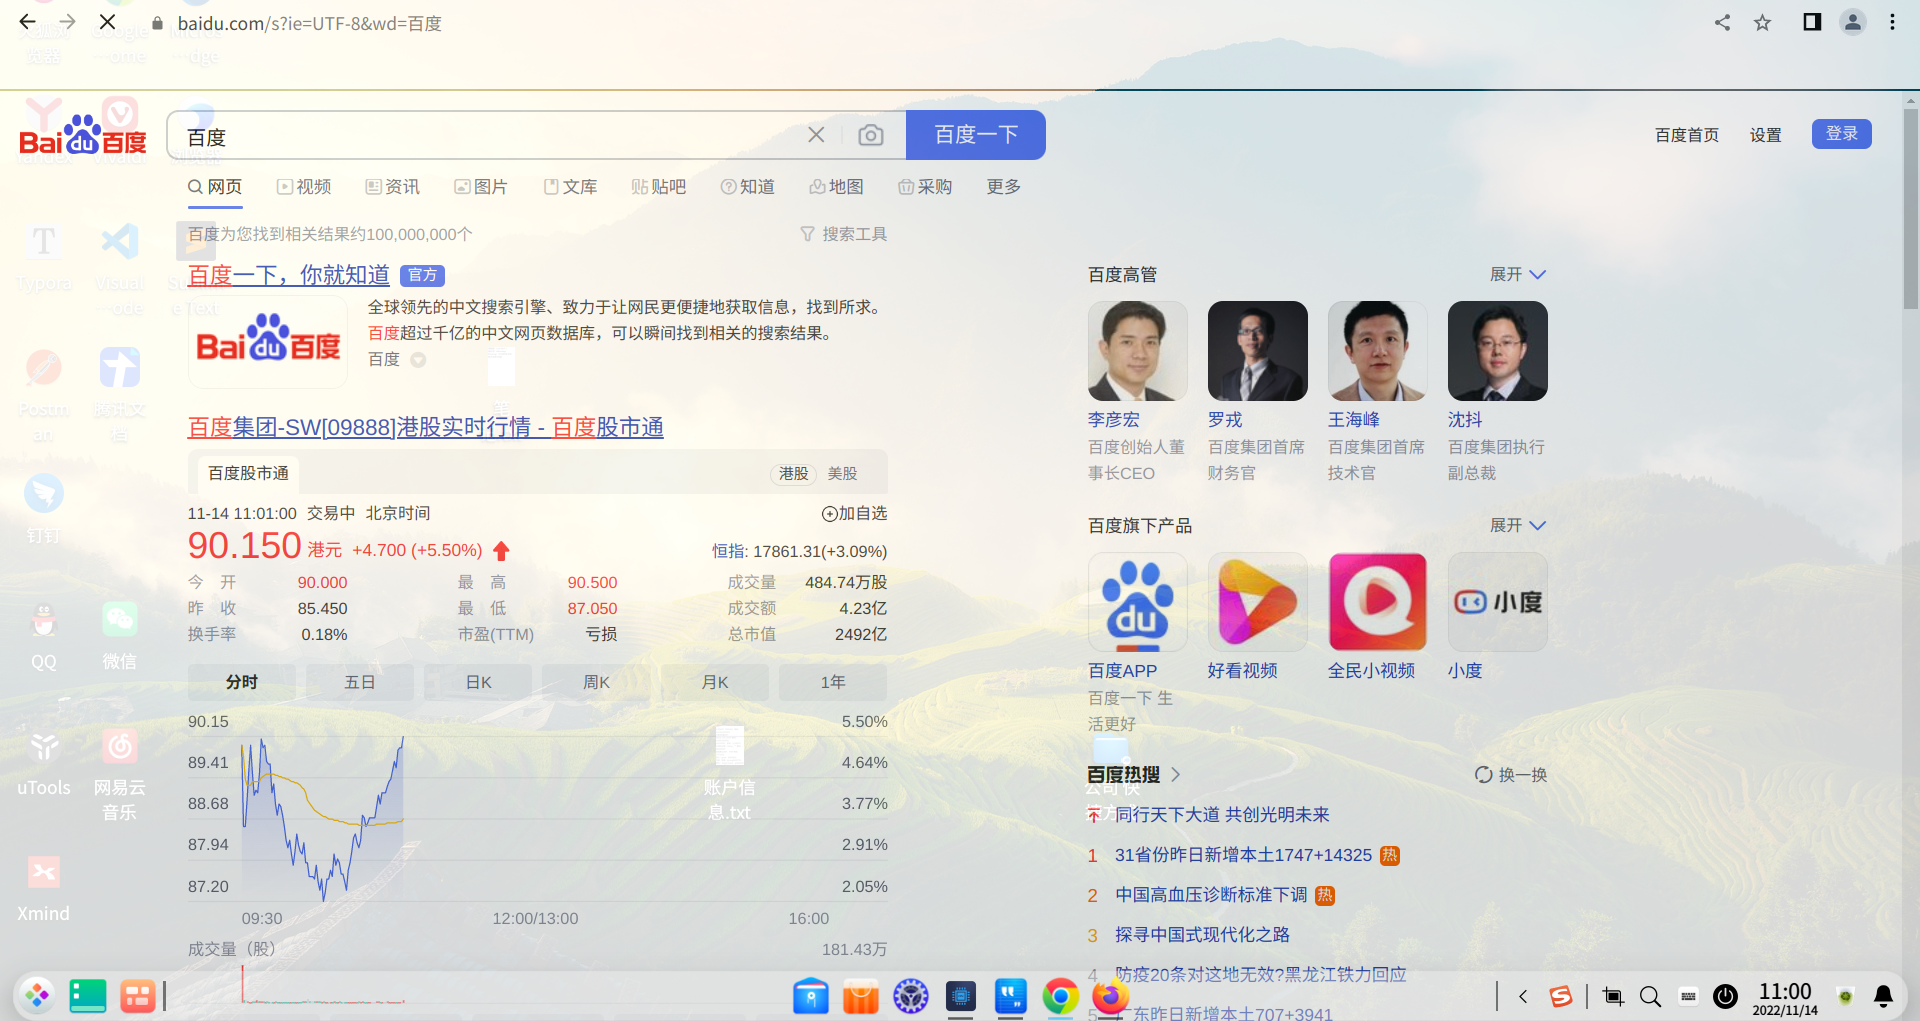1920x1021 pixels.
Task: Switch to the 文库 search tab
Action: tap(570, 187)
